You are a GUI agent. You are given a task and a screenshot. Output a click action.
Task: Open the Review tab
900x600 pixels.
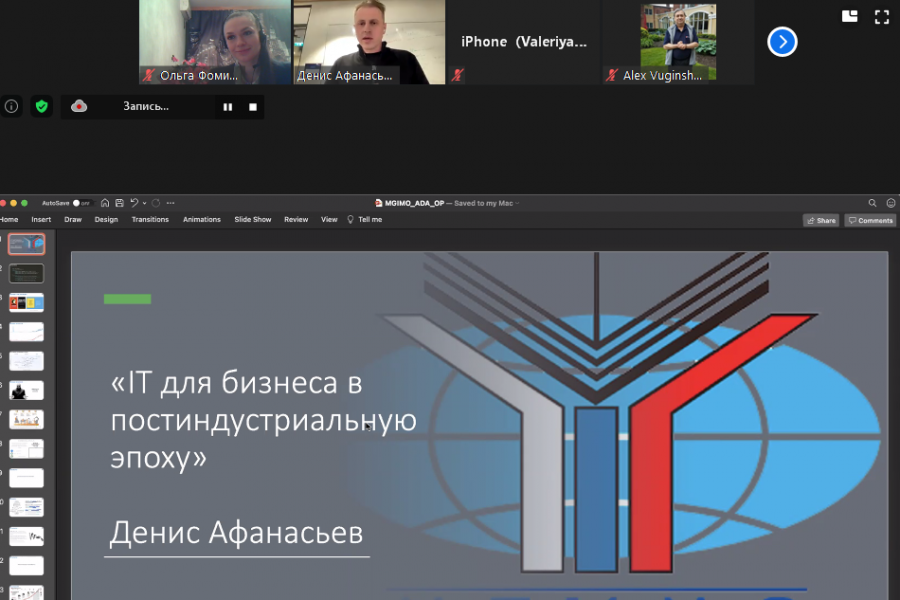296,219
